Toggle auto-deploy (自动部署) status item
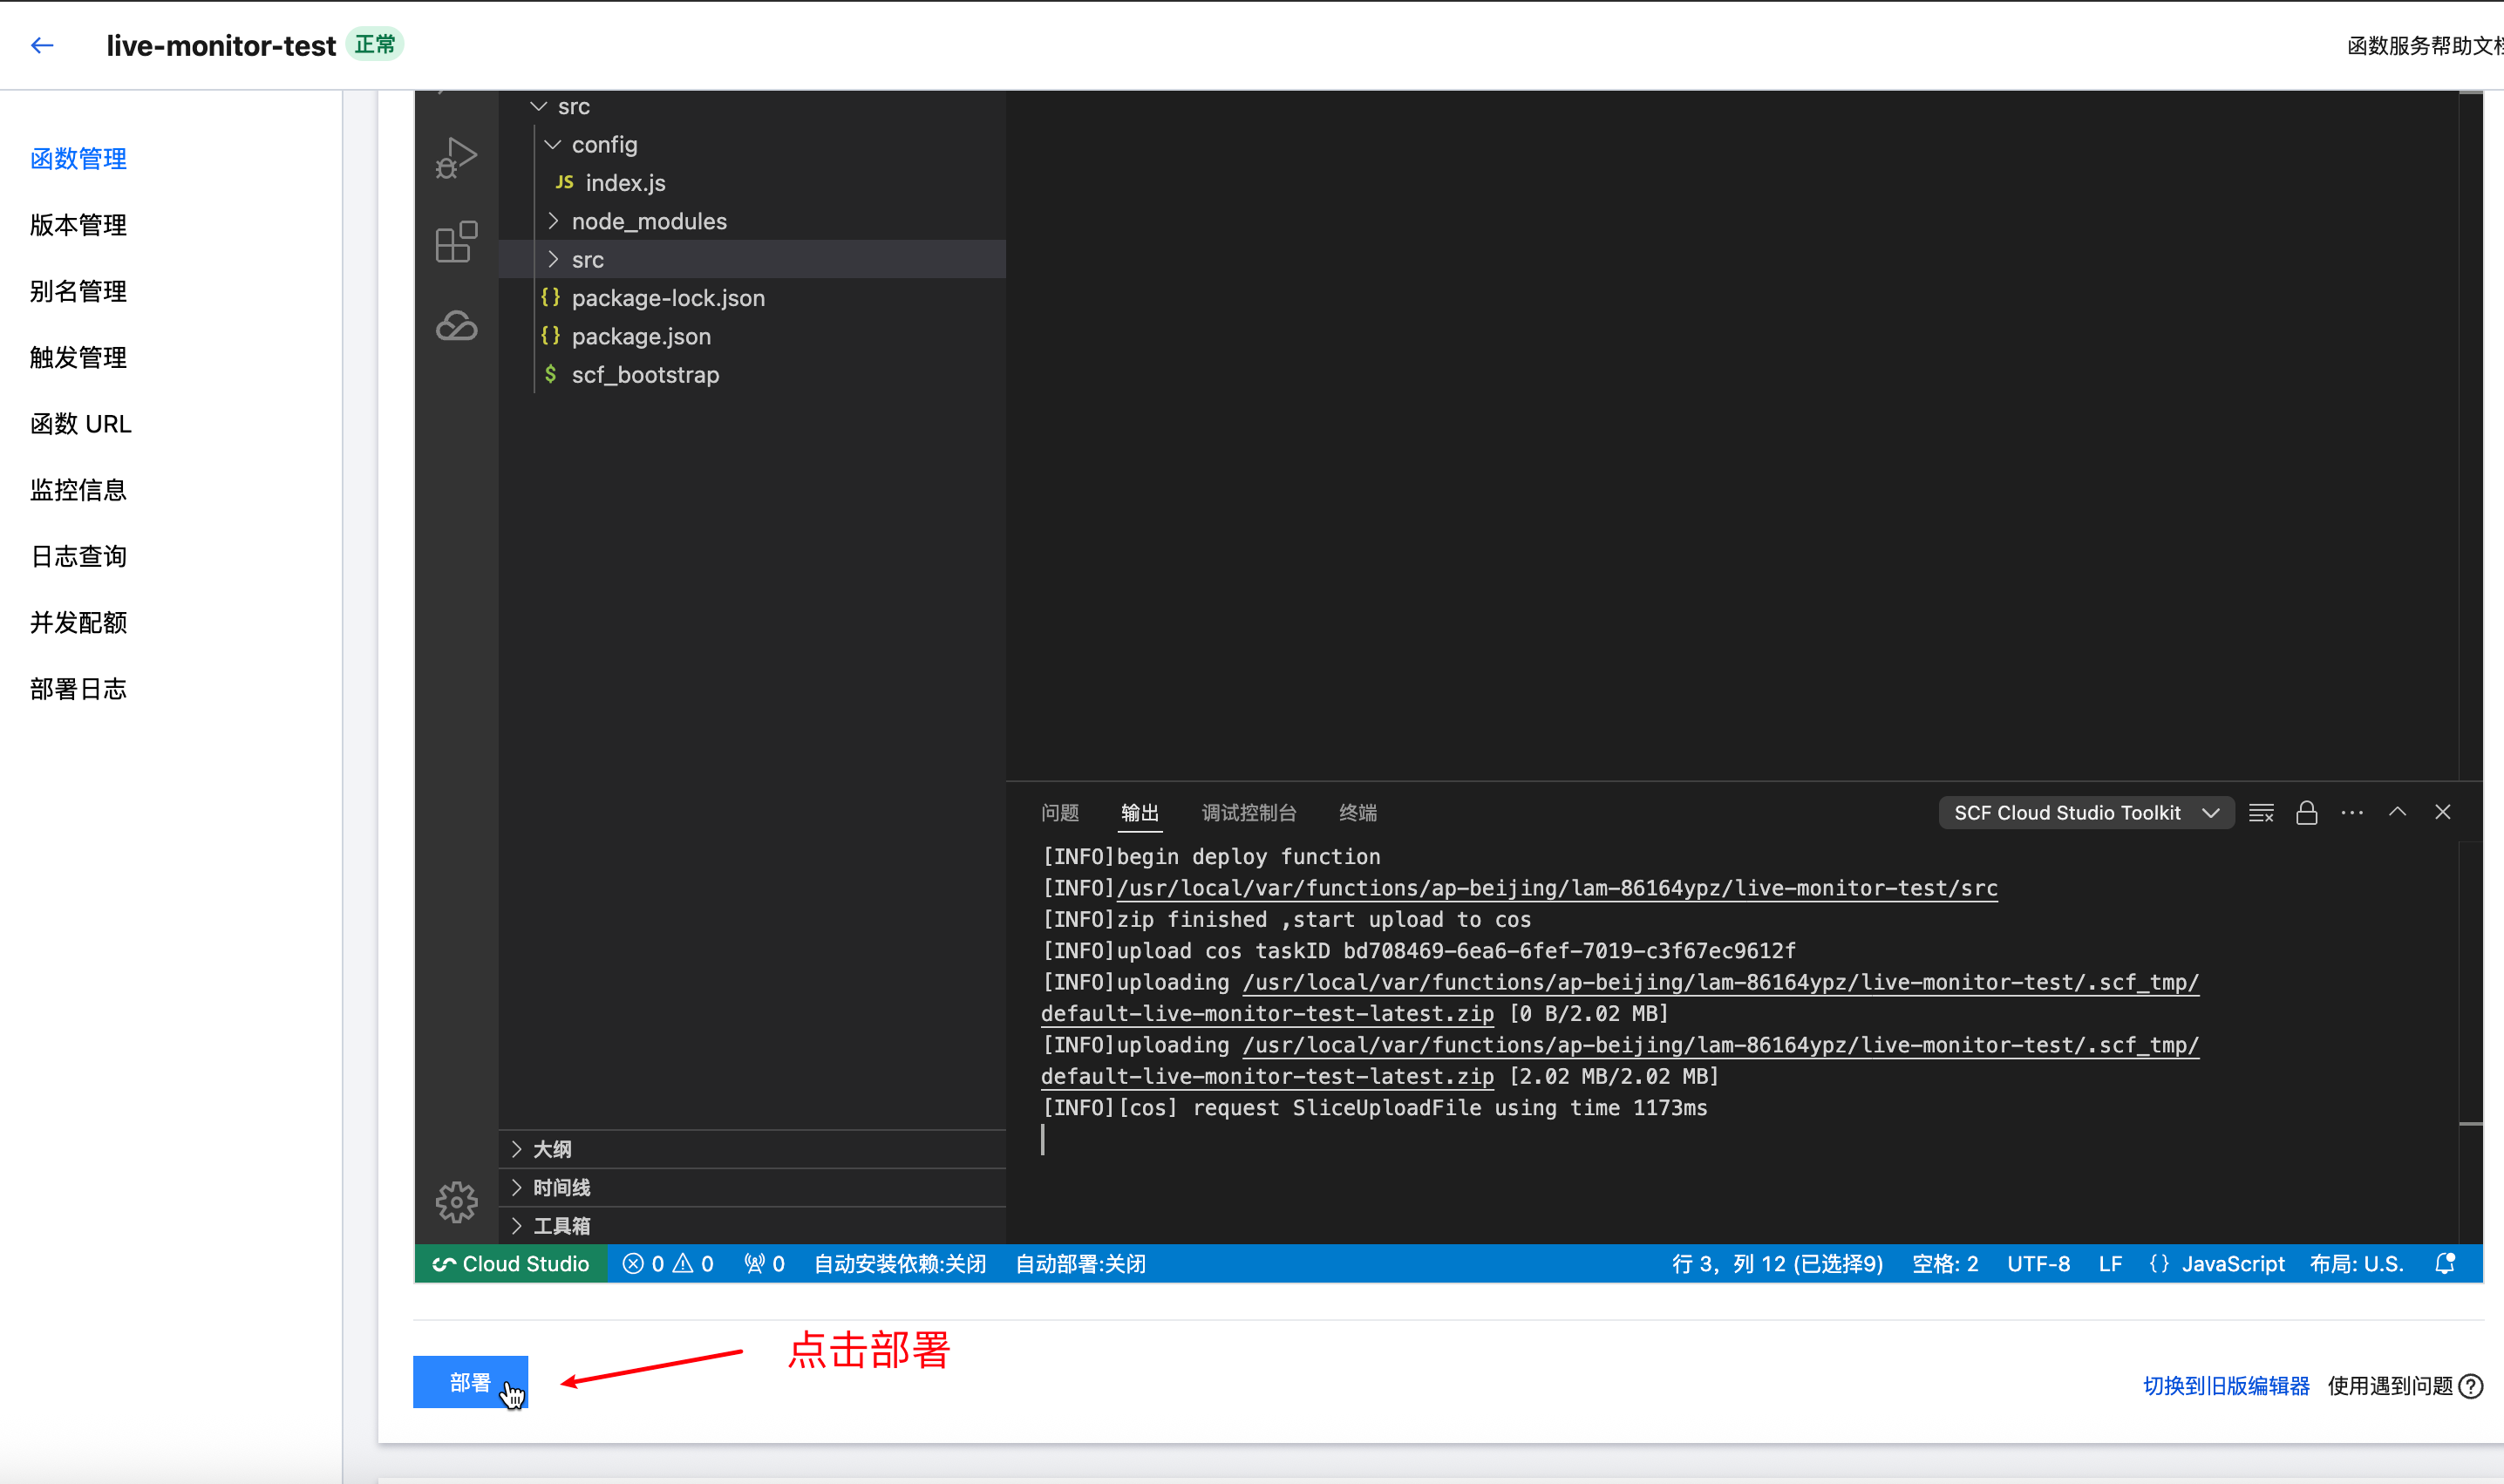This screenshot has width=2504, height=1484. [x=1080, y=1263]
